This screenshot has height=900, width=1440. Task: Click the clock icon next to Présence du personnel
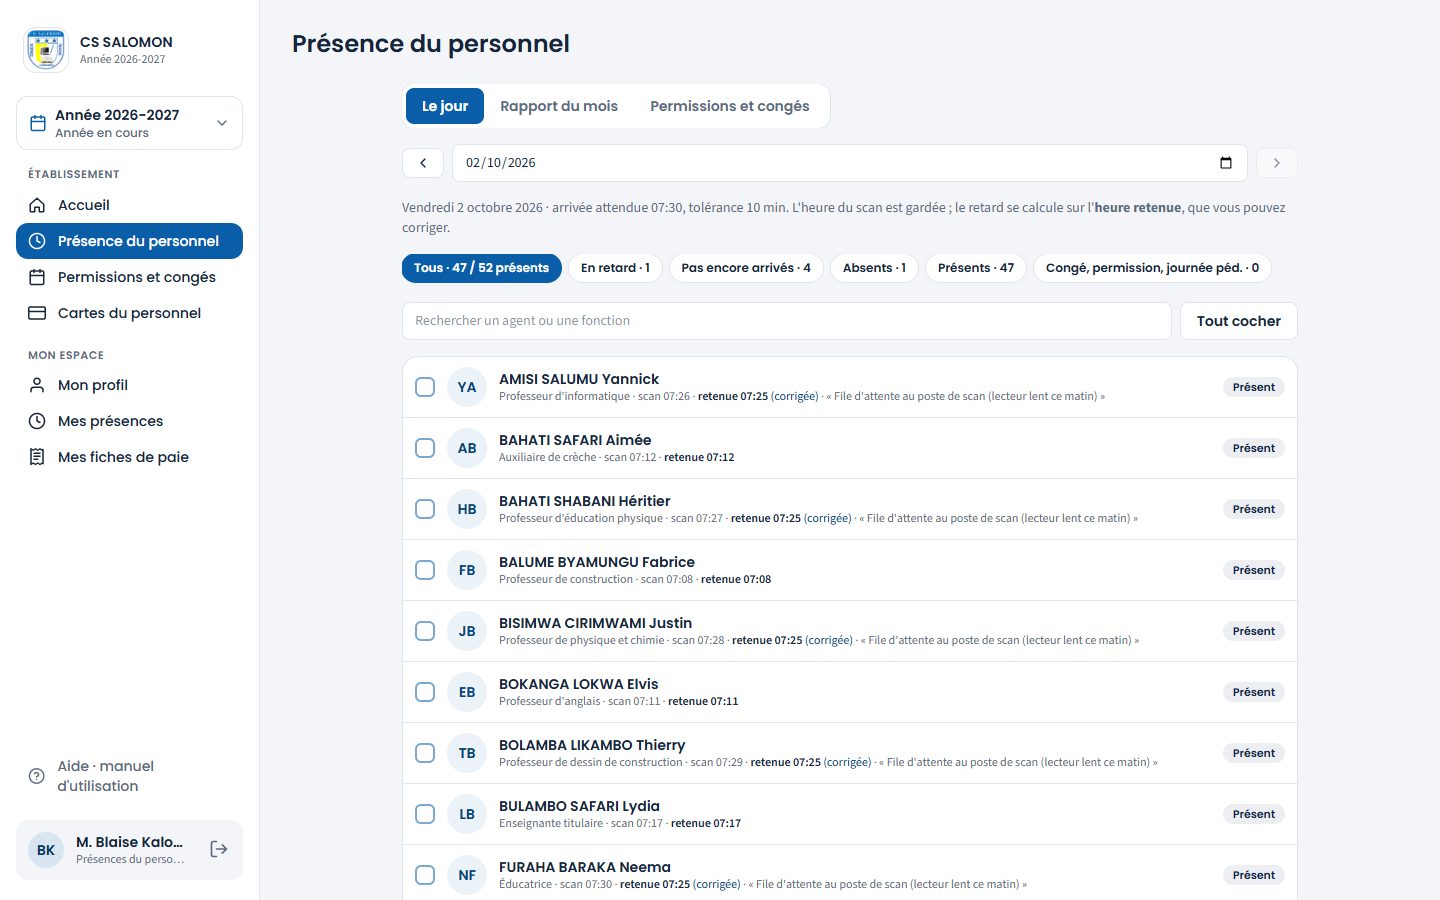coord(37,241)
